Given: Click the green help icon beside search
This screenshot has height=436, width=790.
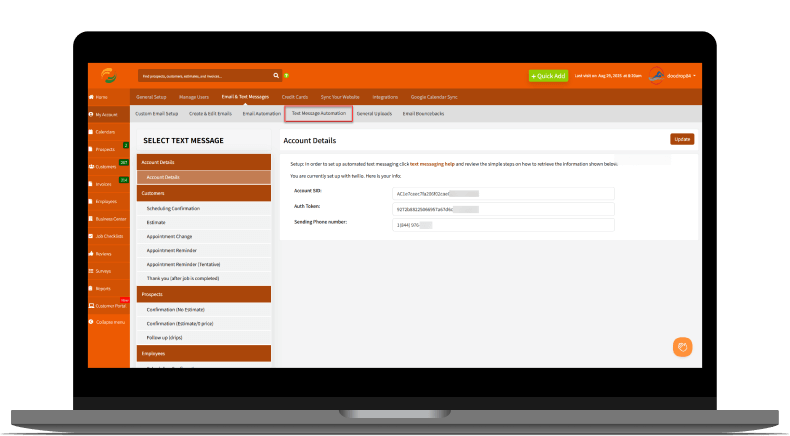Looking at the screenshot, I should pos(286,75).
